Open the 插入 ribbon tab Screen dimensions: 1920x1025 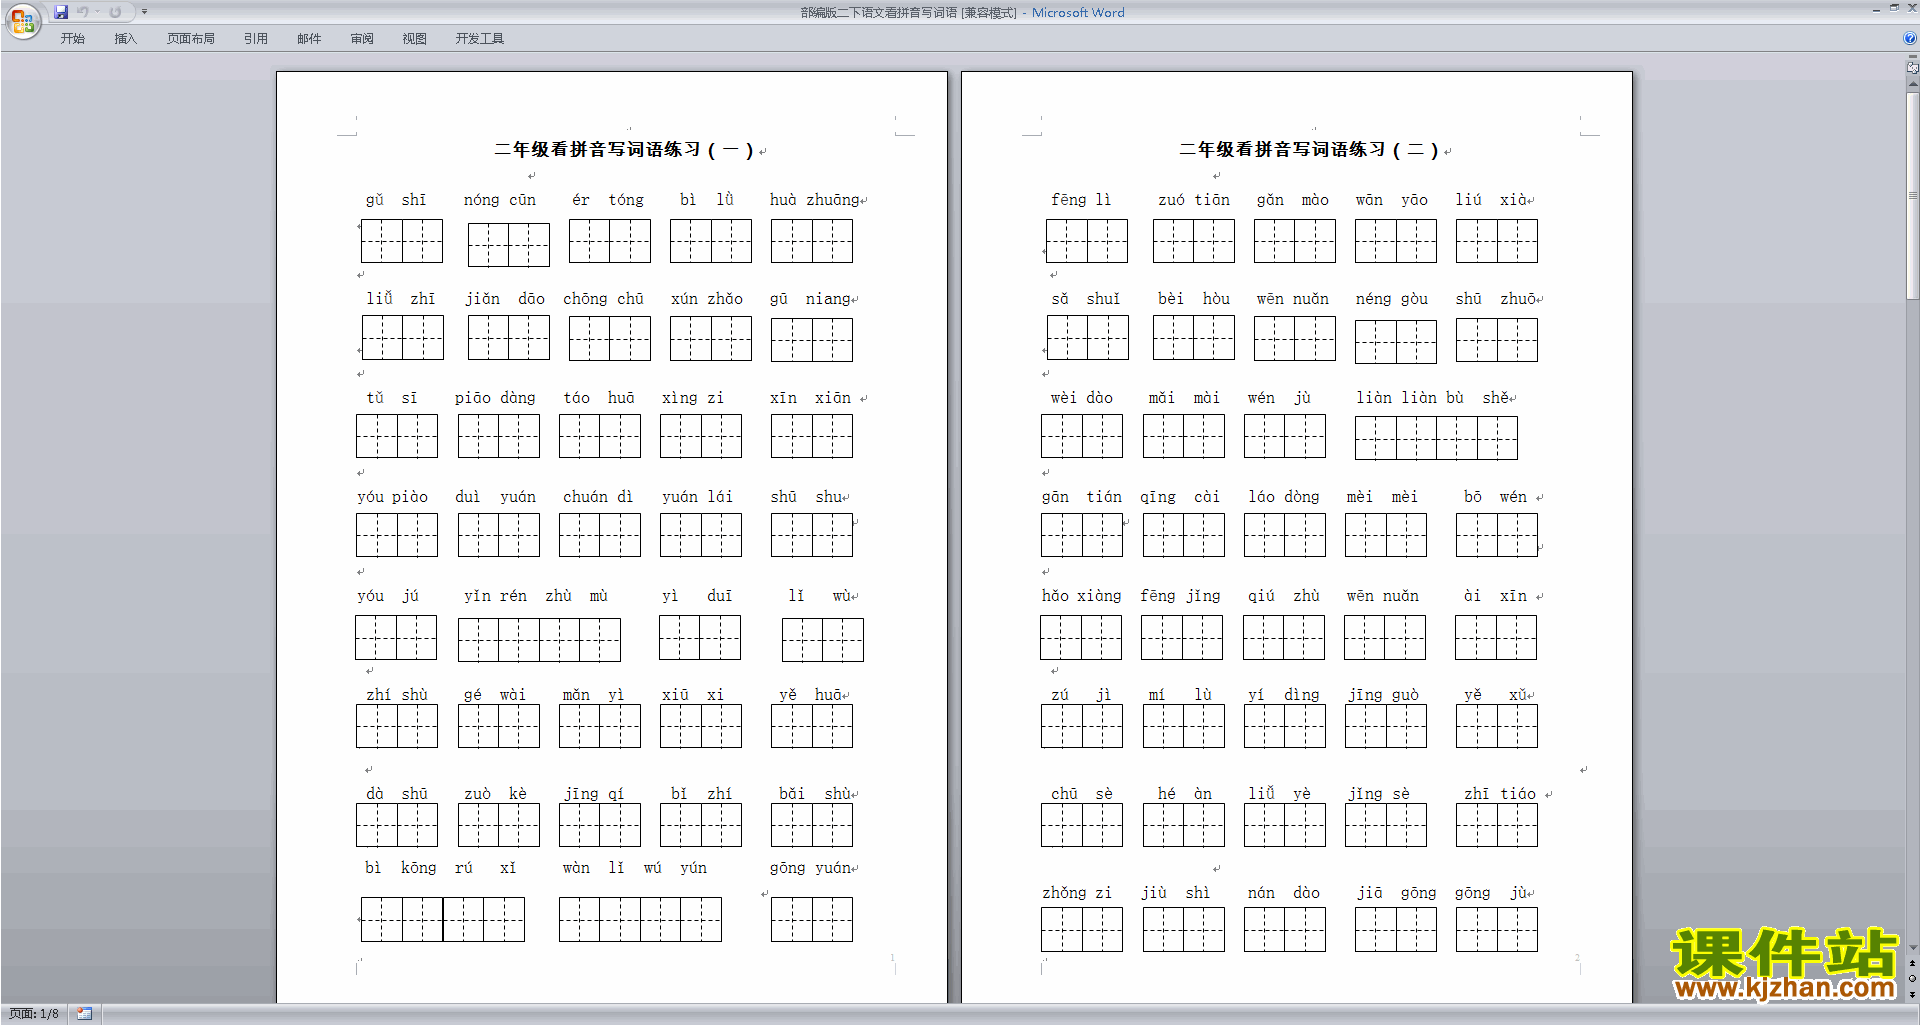(x=125, y=38)
